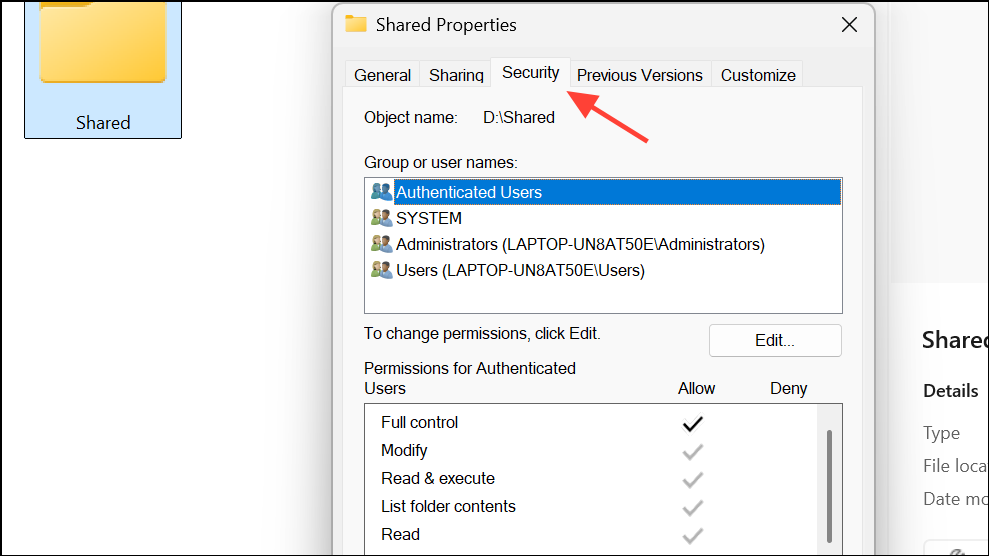Open the Customize tab
This screenshot has height=556, width=989.
click(x=758, y=75)
